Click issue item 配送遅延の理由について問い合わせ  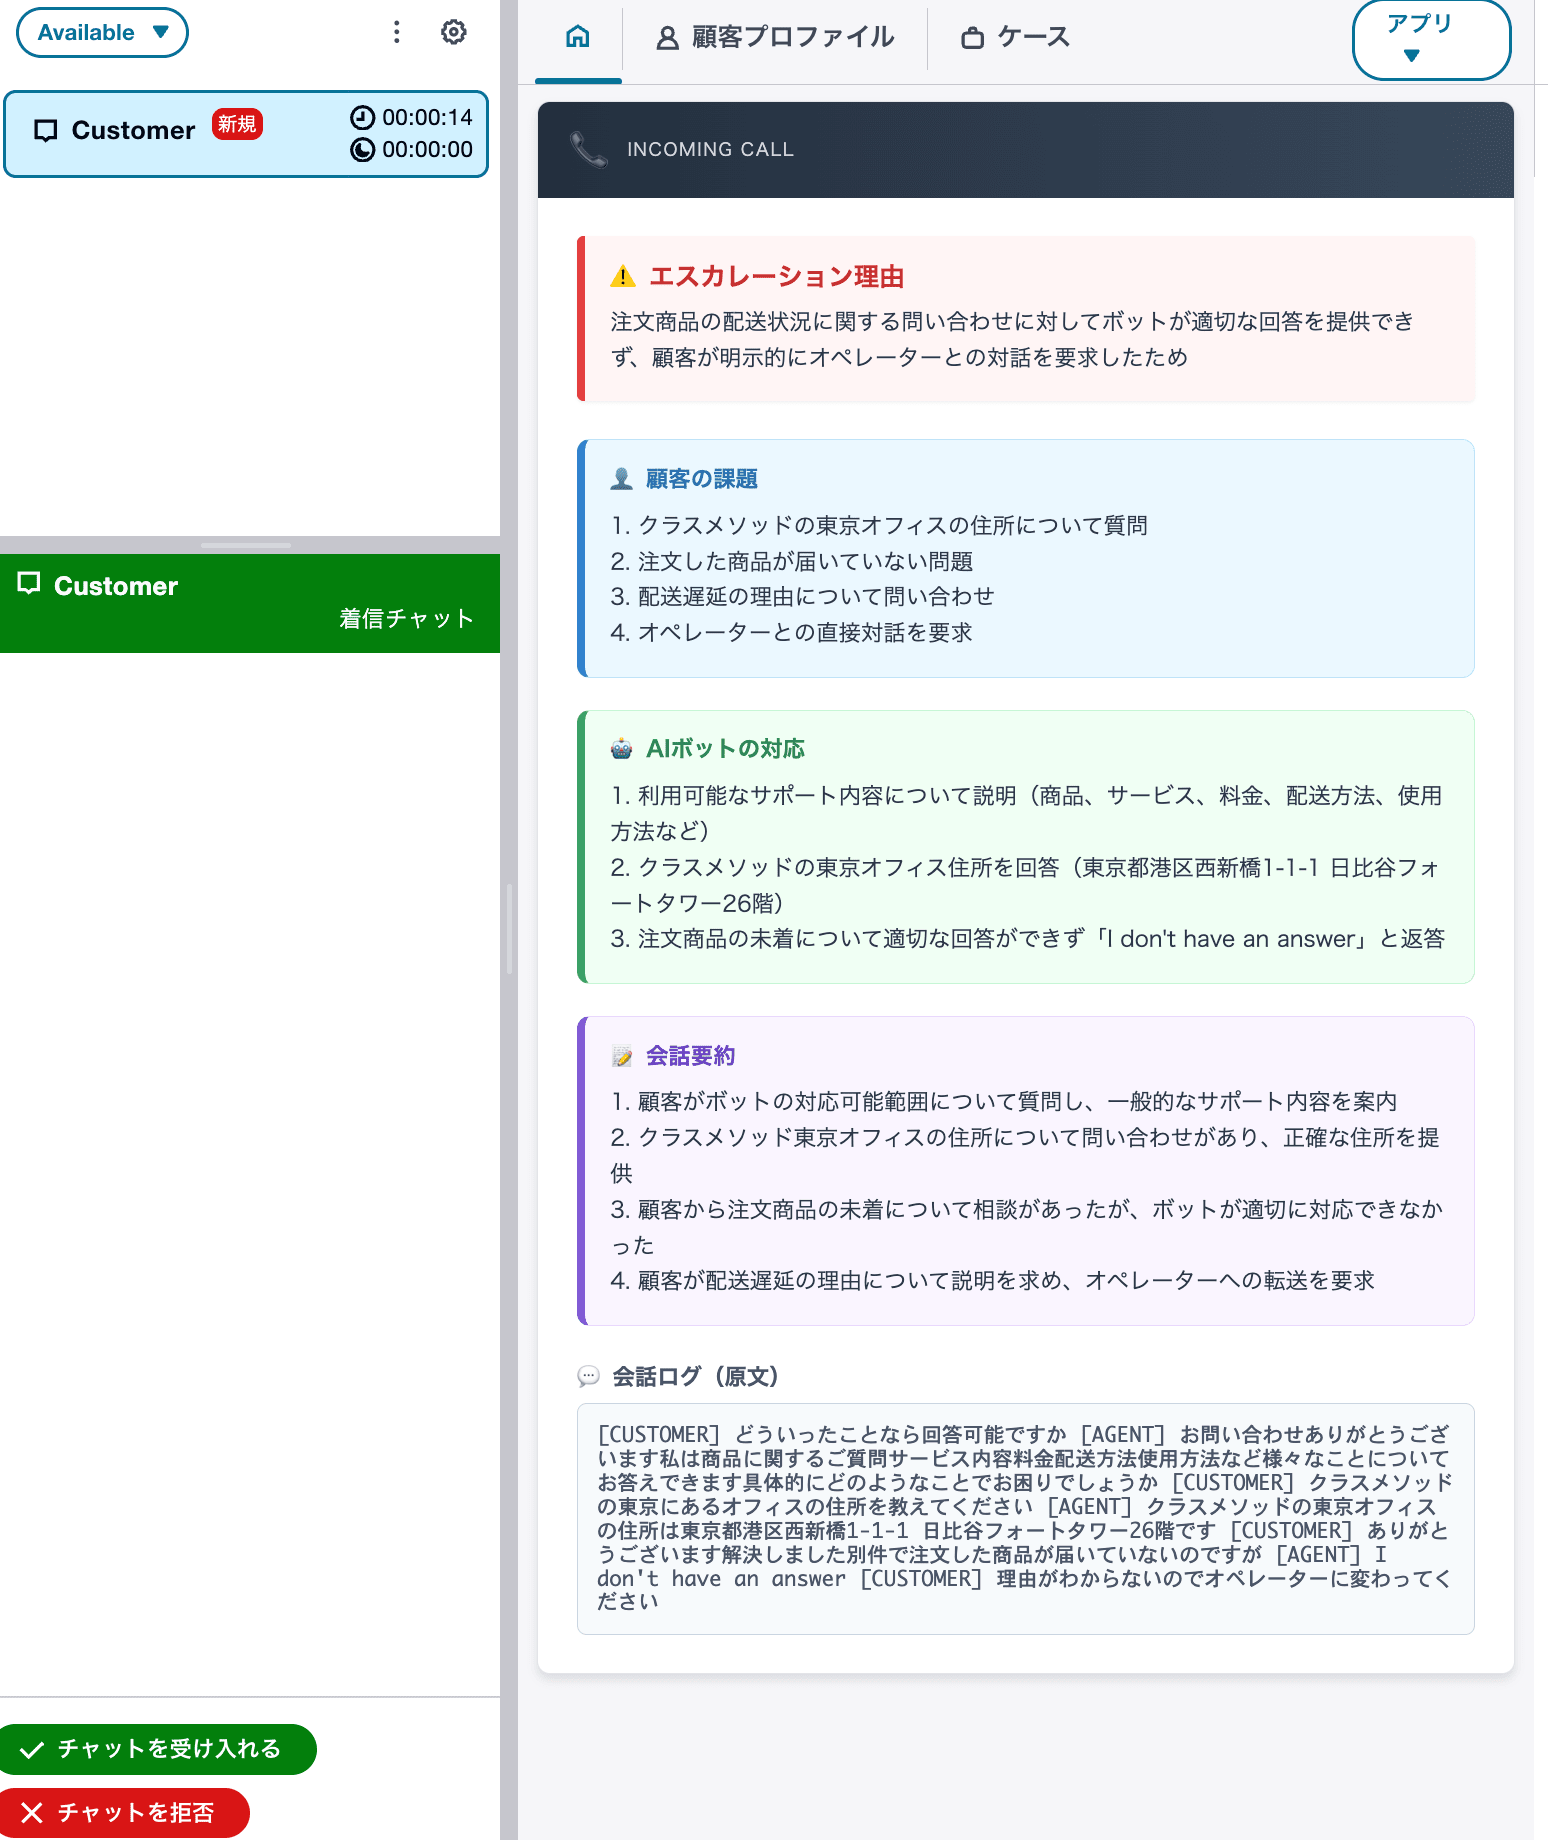click(803, 597)
